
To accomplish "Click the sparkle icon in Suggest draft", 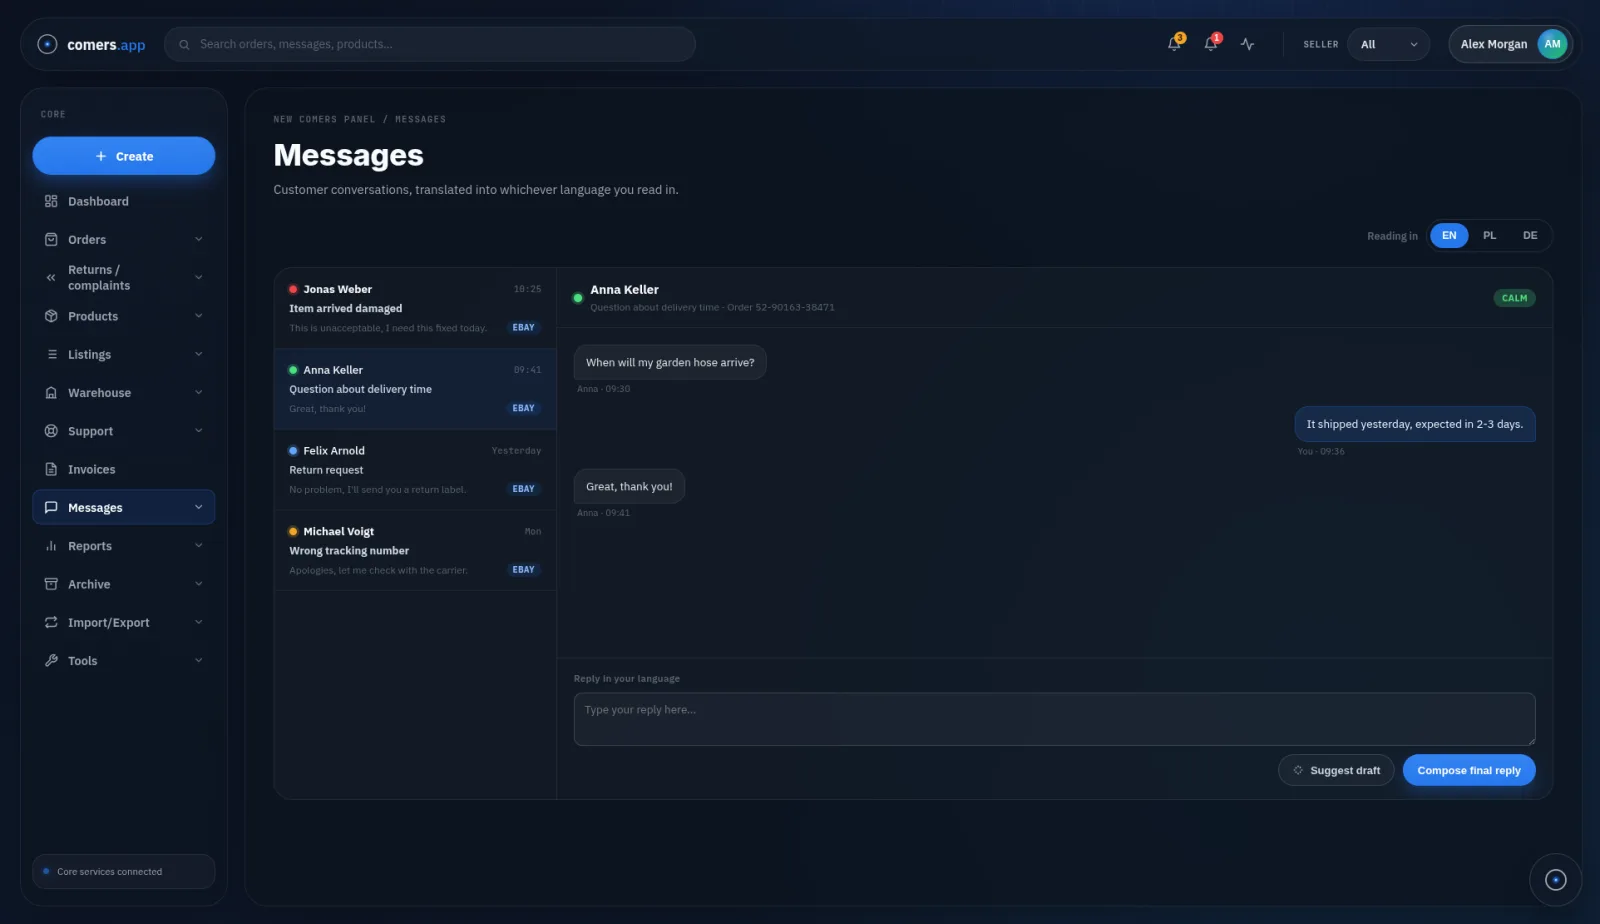I will (x=1298, y=770).
